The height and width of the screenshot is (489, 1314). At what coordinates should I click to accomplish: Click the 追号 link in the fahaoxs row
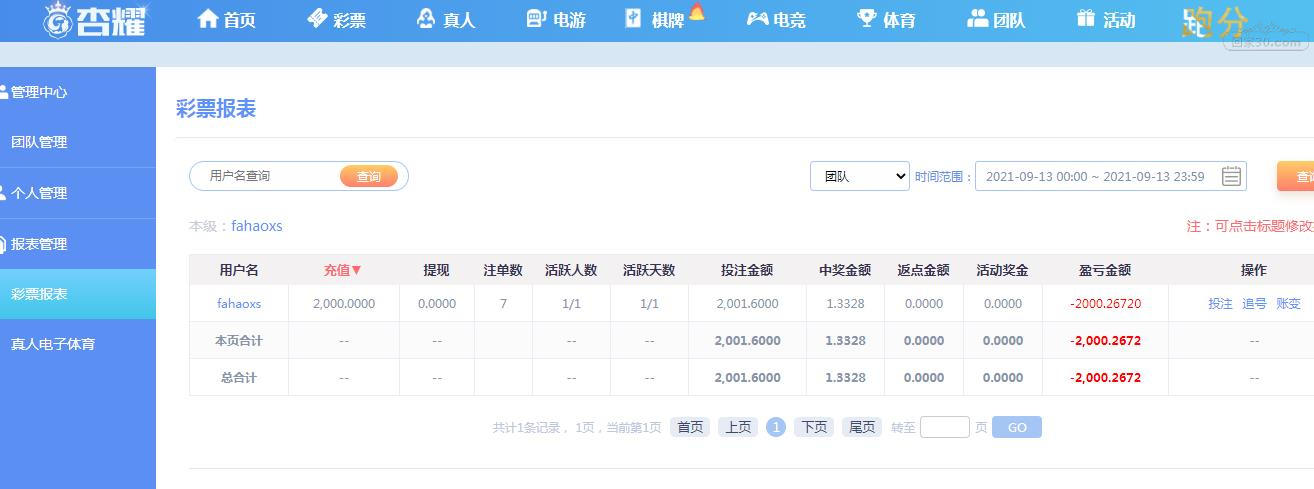tap(1254, 303)
